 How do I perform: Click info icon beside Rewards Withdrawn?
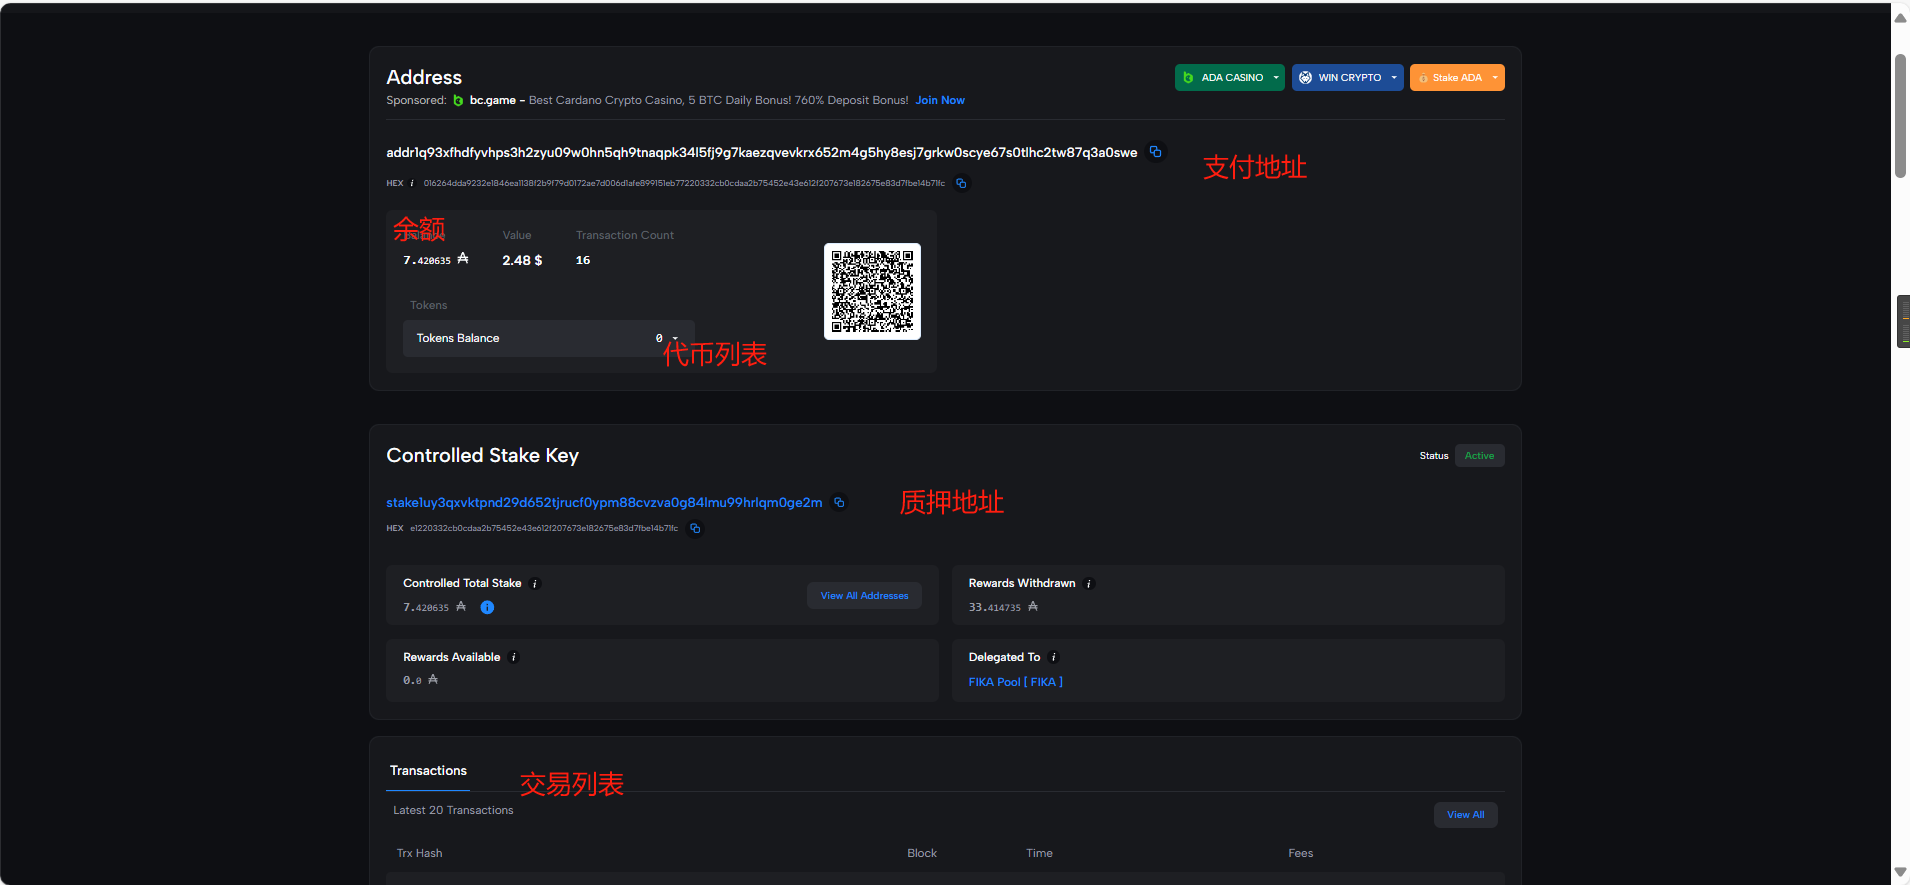[1089, 584]
